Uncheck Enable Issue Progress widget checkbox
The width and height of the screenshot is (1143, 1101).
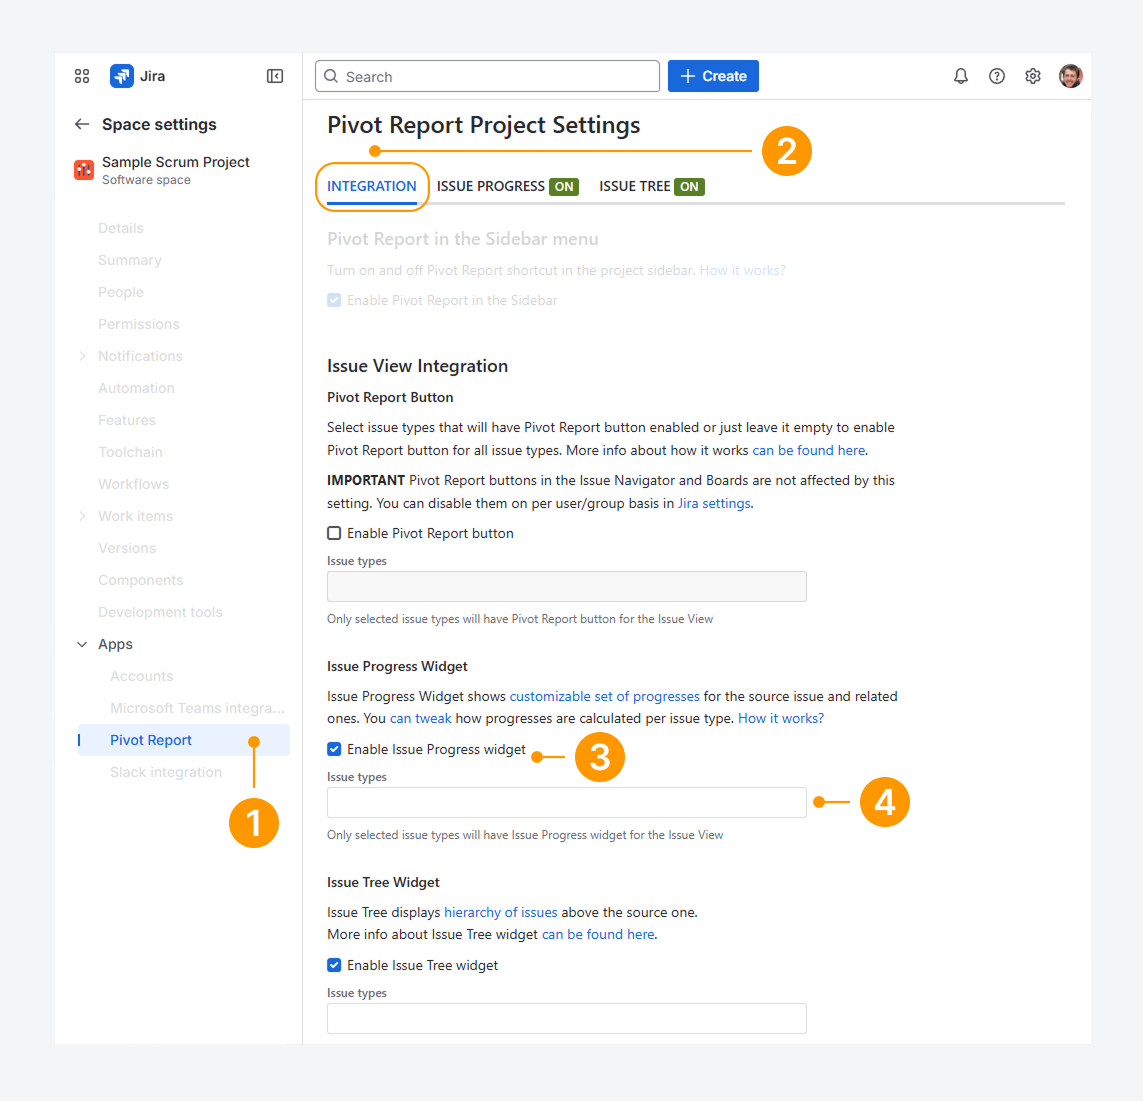[x=334, y=749]
